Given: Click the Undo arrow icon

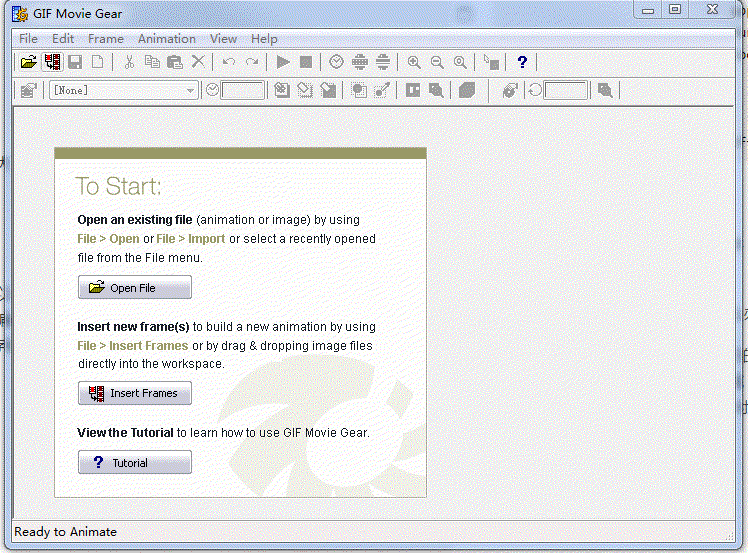Looking at the screenshot, I should (x=229, y=62).
